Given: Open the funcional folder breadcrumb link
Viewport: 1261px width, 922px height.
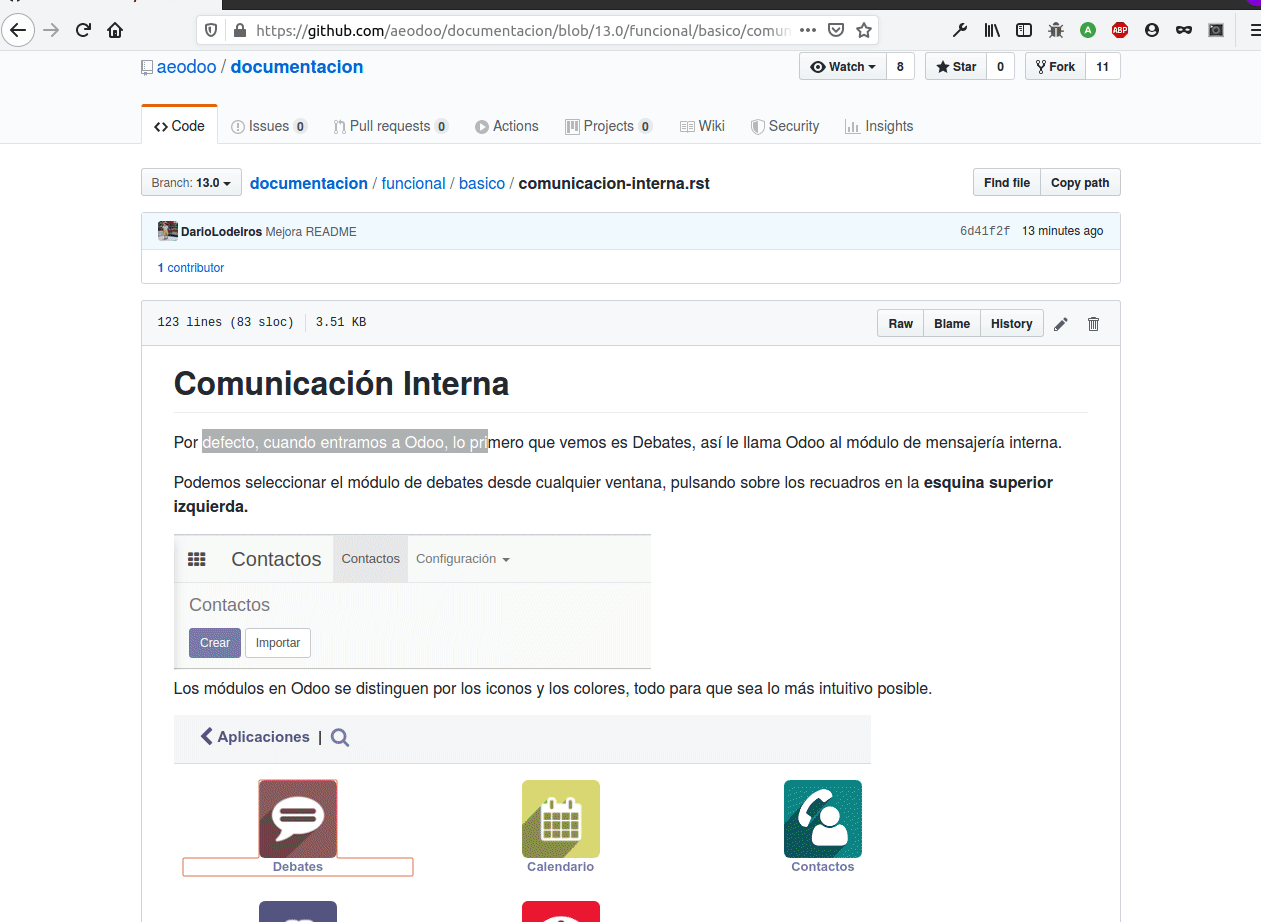Looking at the screenshot, I should click(413, 184).
